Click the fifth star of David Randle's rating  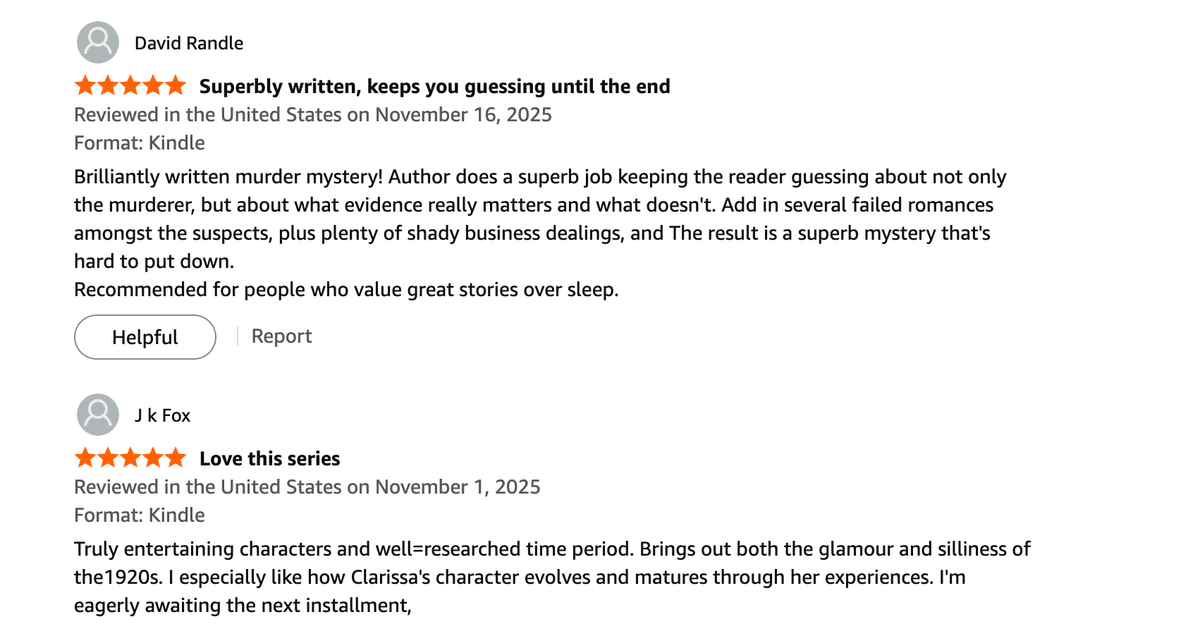tap(177, 85)
